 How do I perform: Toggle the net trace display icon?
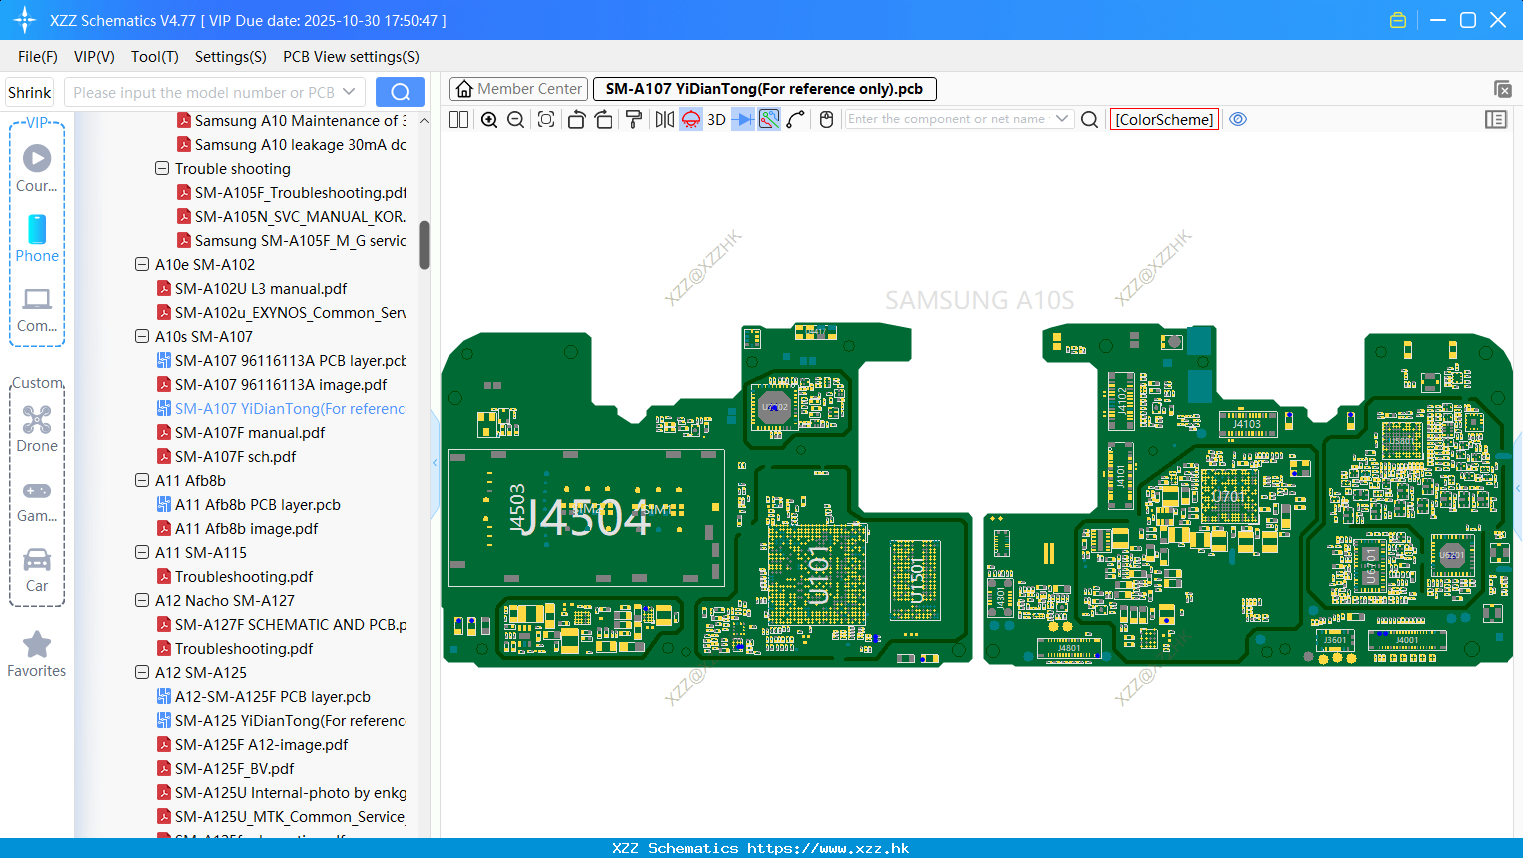click(x=769, y=119)
